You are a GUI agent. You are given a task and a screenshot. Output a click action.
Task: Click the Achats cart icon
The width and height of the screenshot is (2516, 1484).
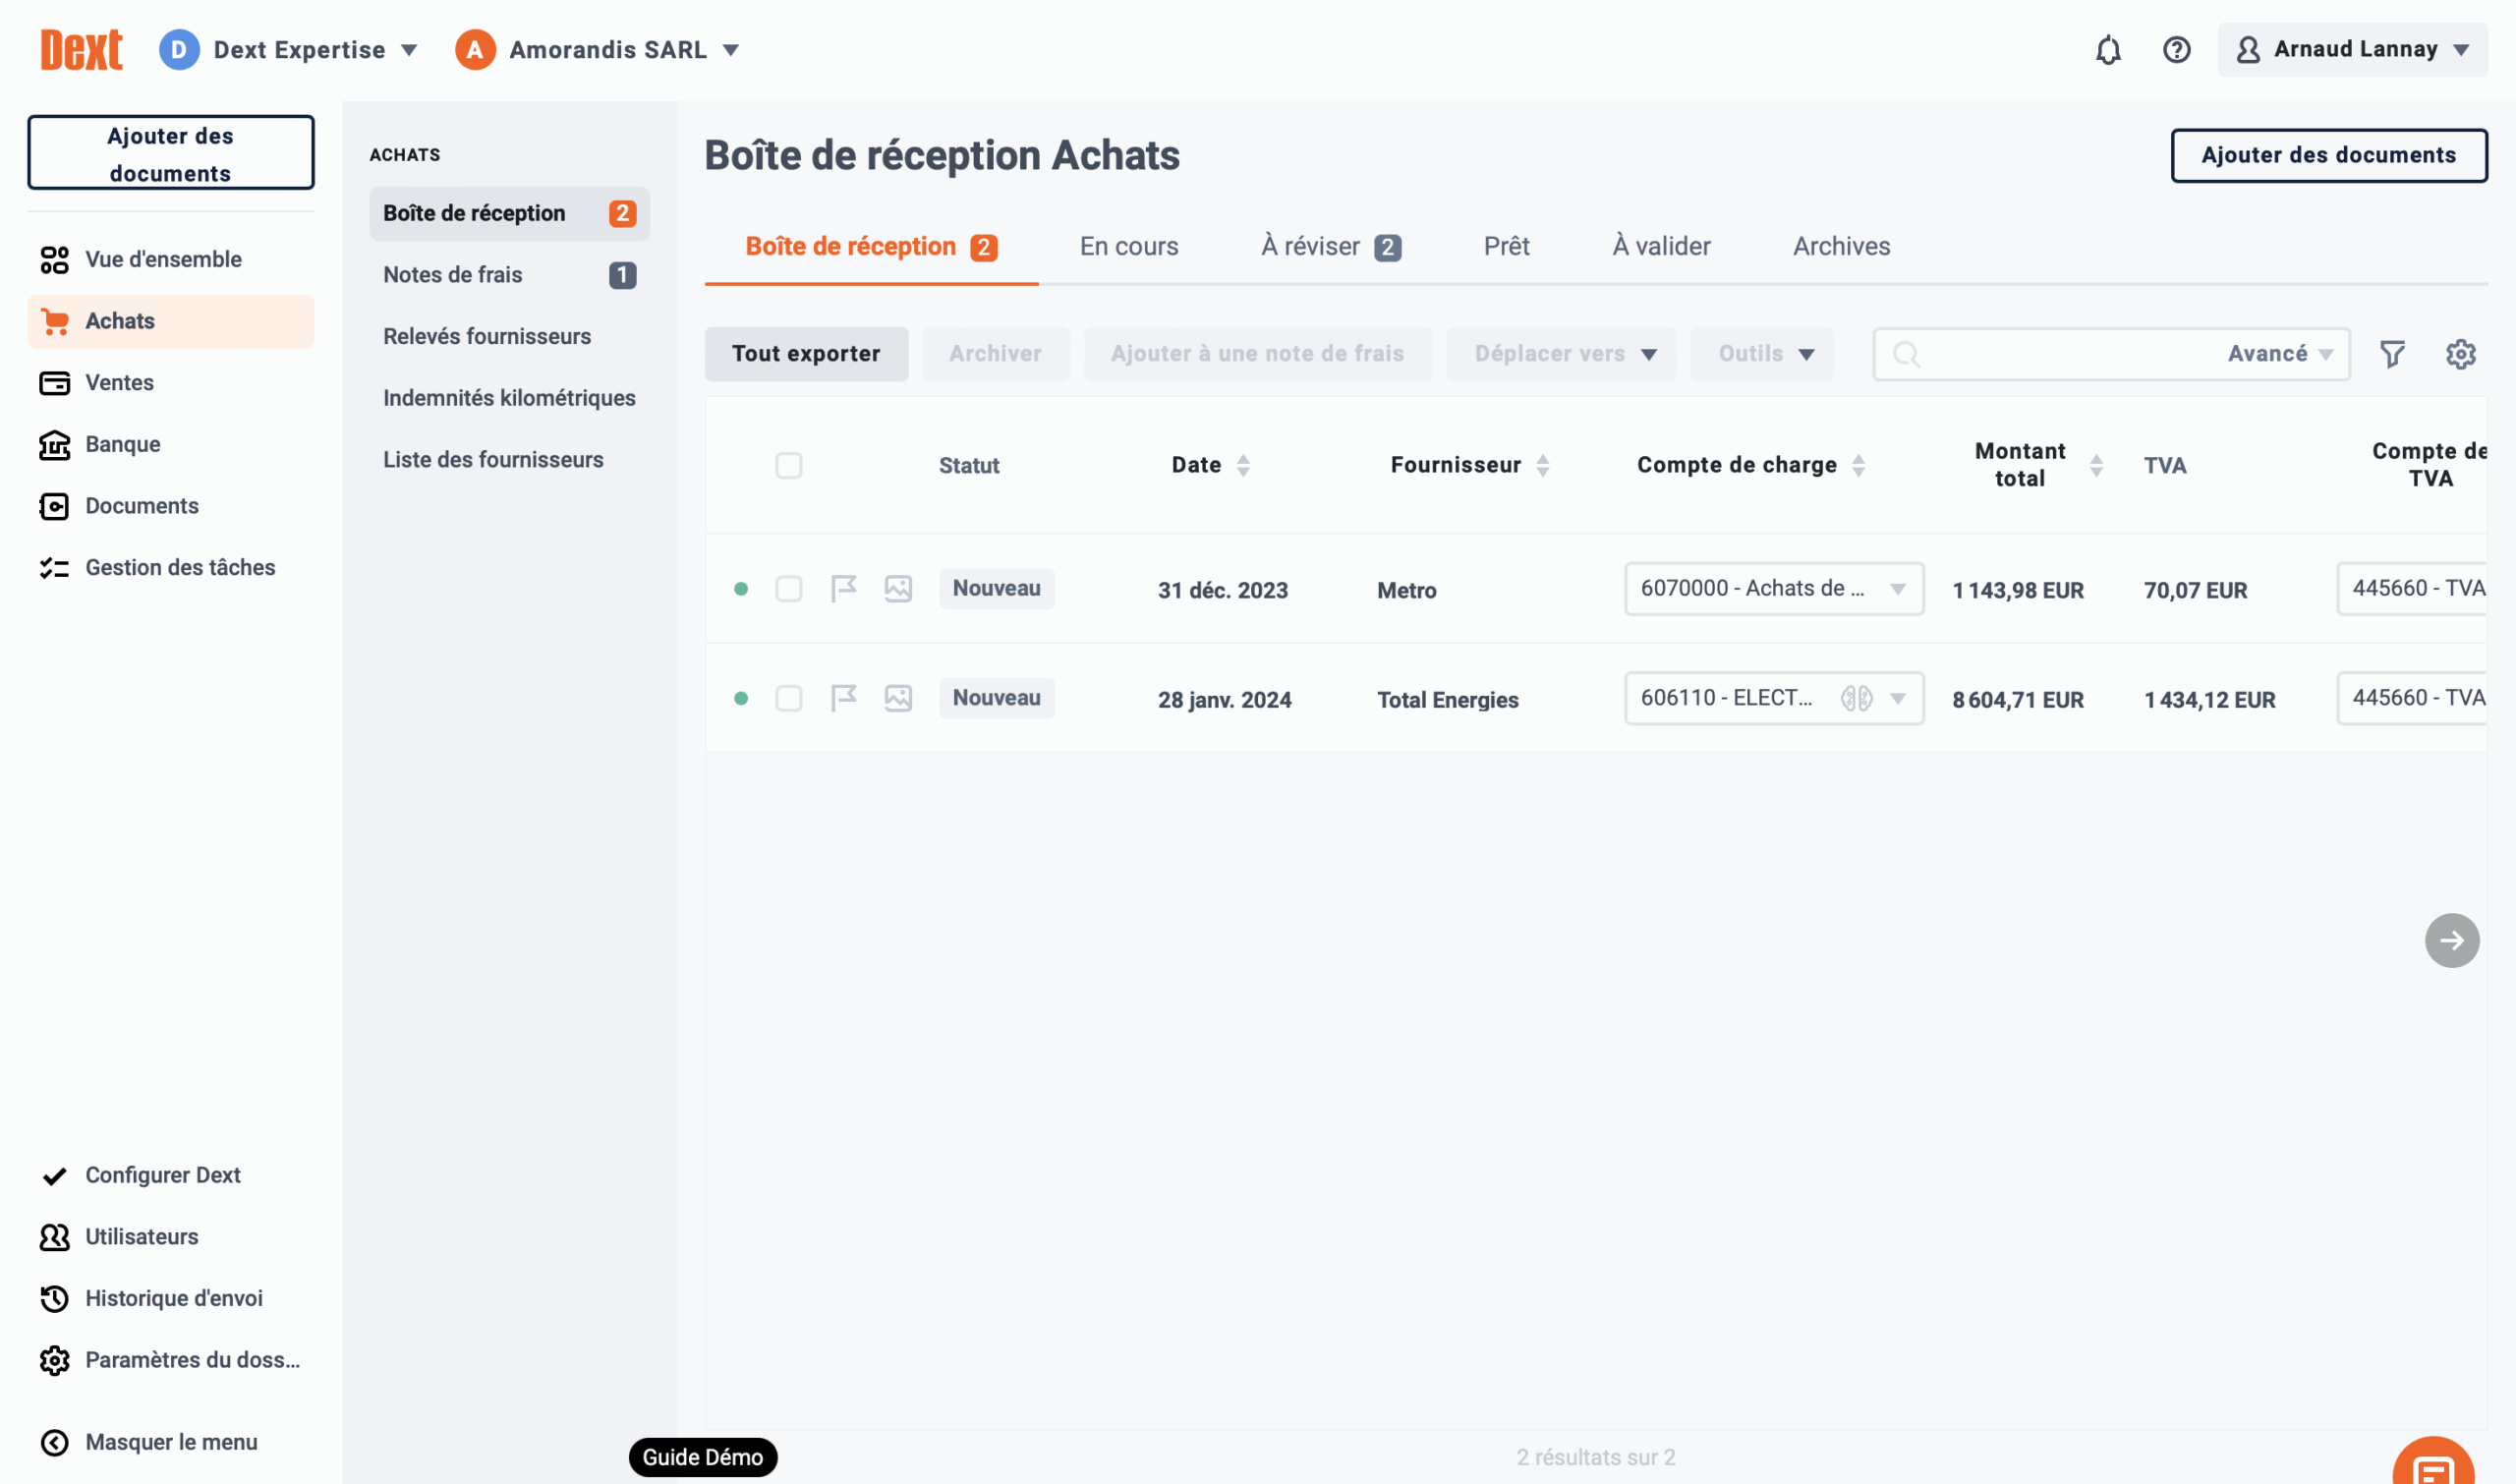pyautogui.click(x=54, y=322)
